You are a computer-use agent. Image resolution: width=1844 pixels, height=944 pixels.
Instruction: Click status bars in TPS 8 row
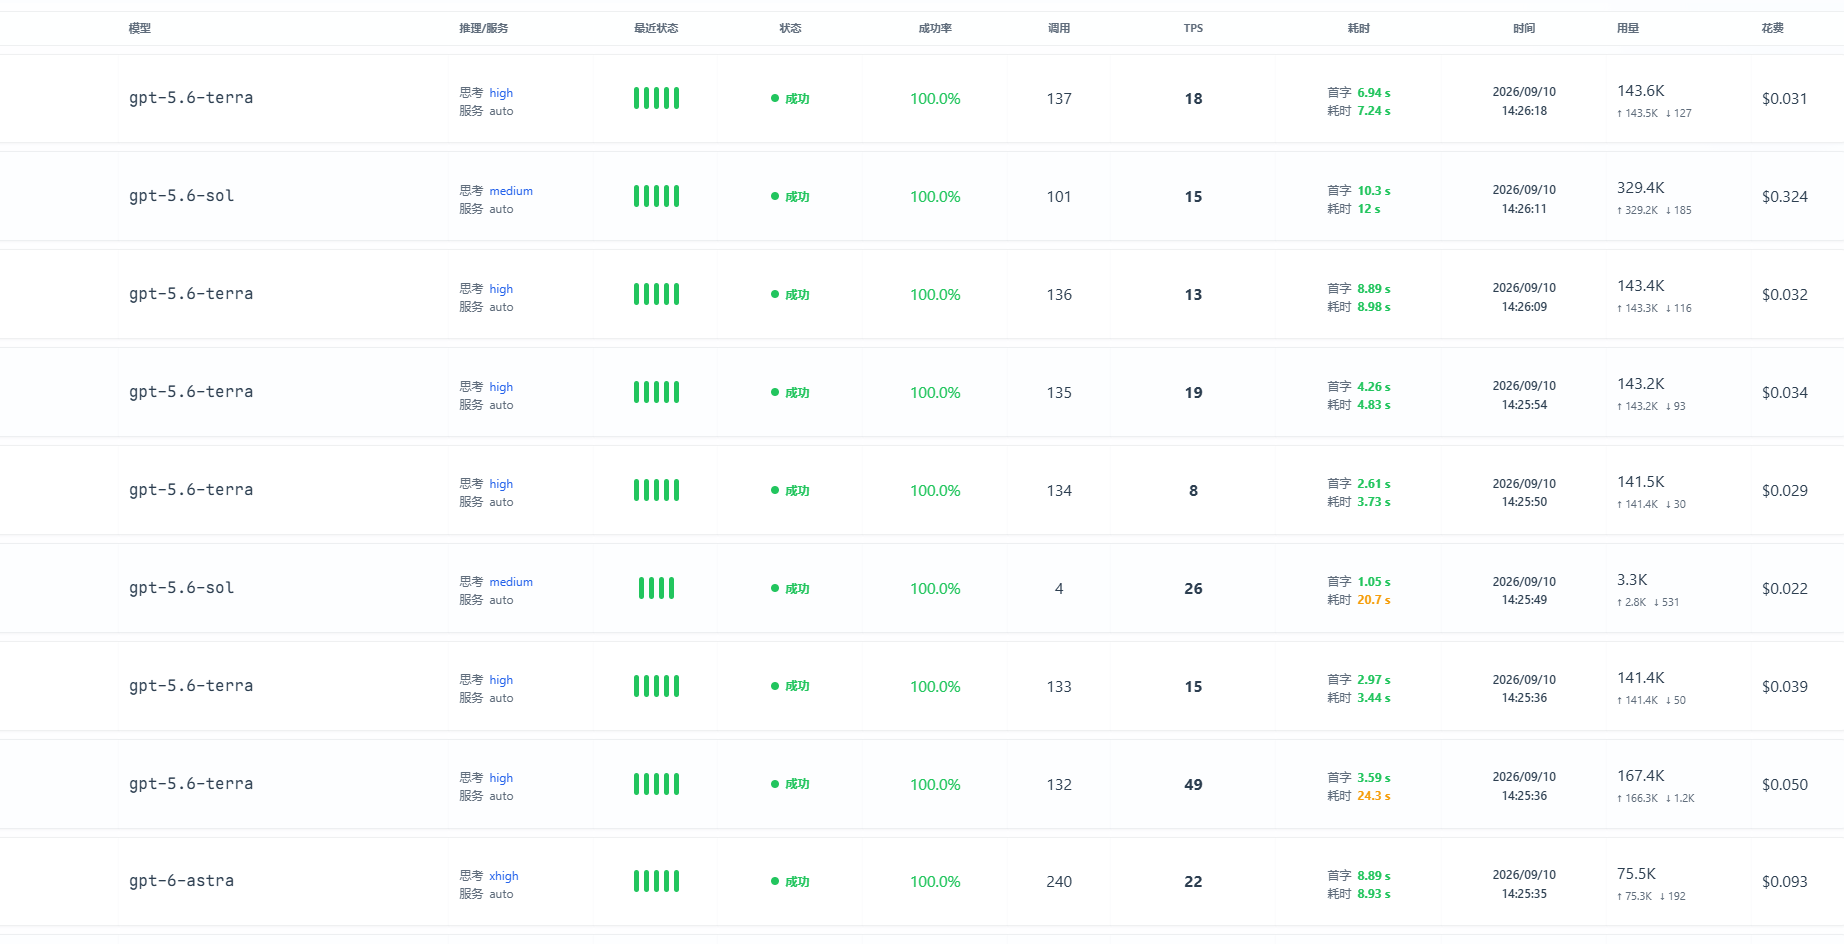pyautogui.click(x=656, y=490)
